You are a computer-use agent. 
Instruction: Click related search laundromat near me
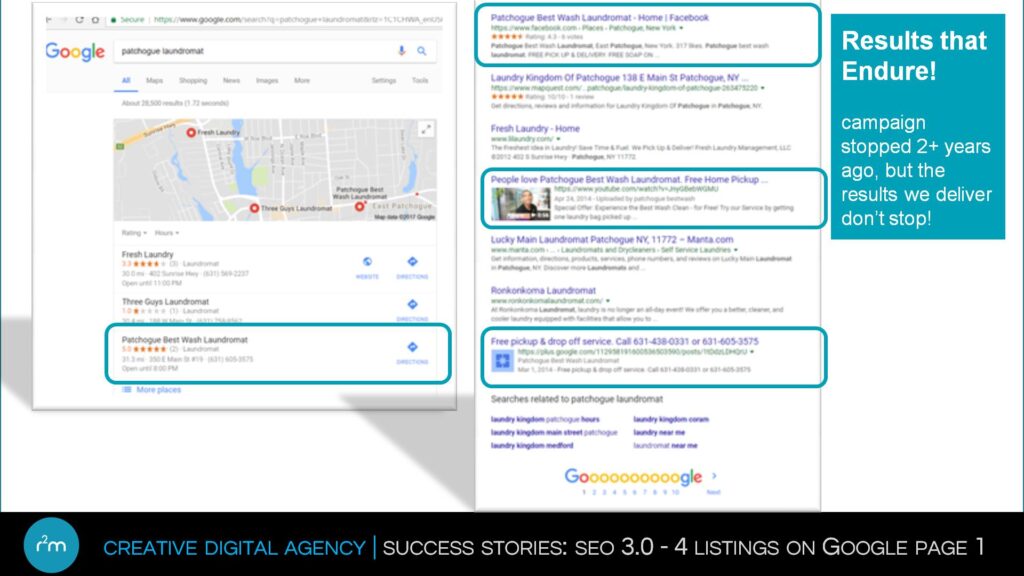(x=665, y=445)
